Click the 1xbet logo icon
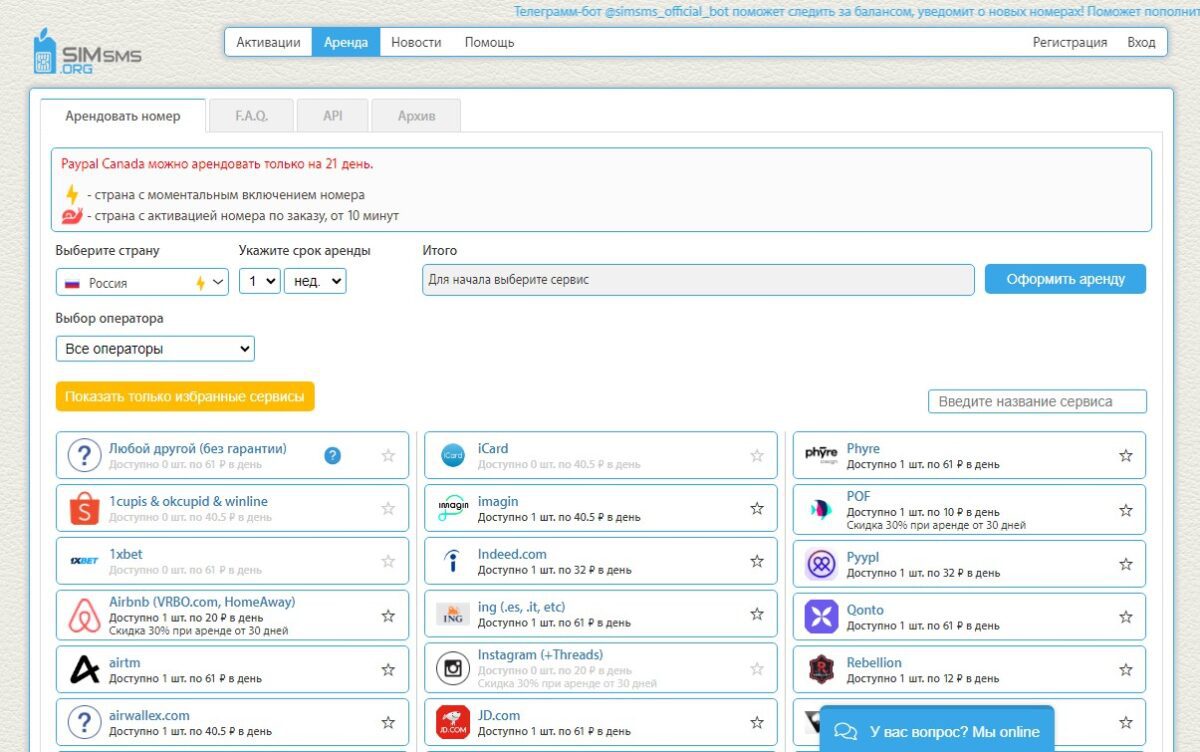This screenshot has height=752, width=1200. (x=84, y=561)
